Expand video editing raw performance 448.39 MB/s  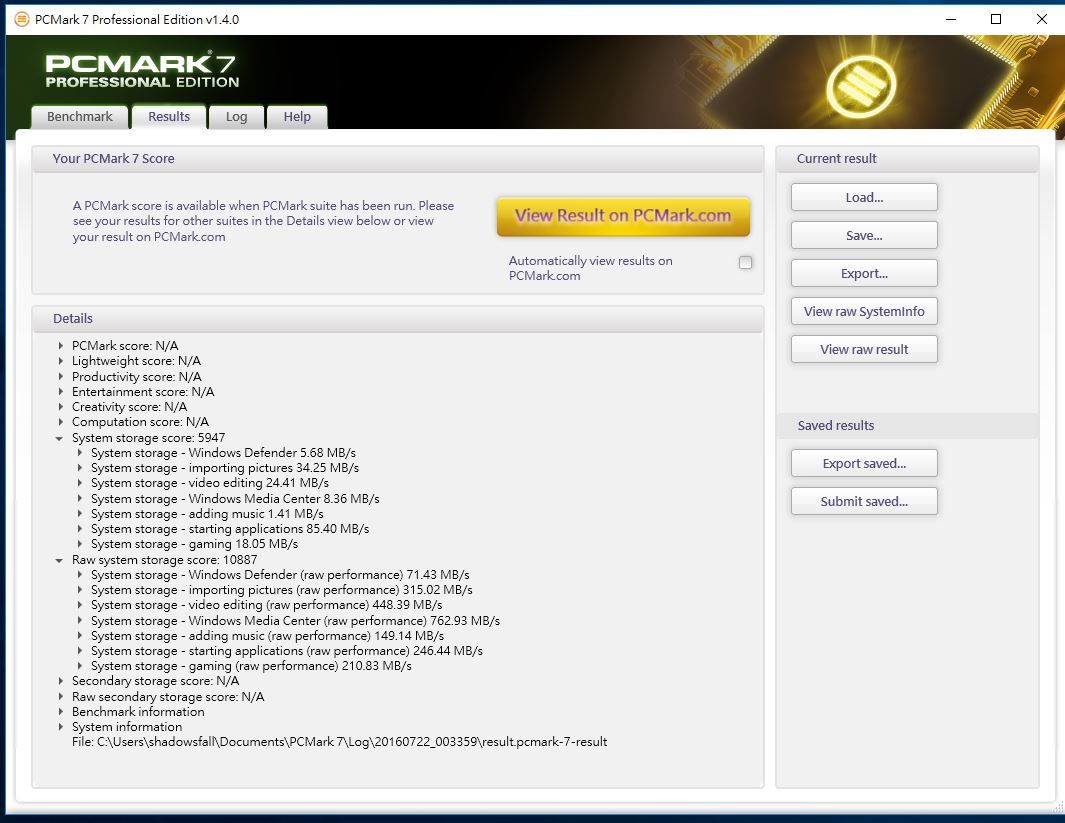[79, 605]
